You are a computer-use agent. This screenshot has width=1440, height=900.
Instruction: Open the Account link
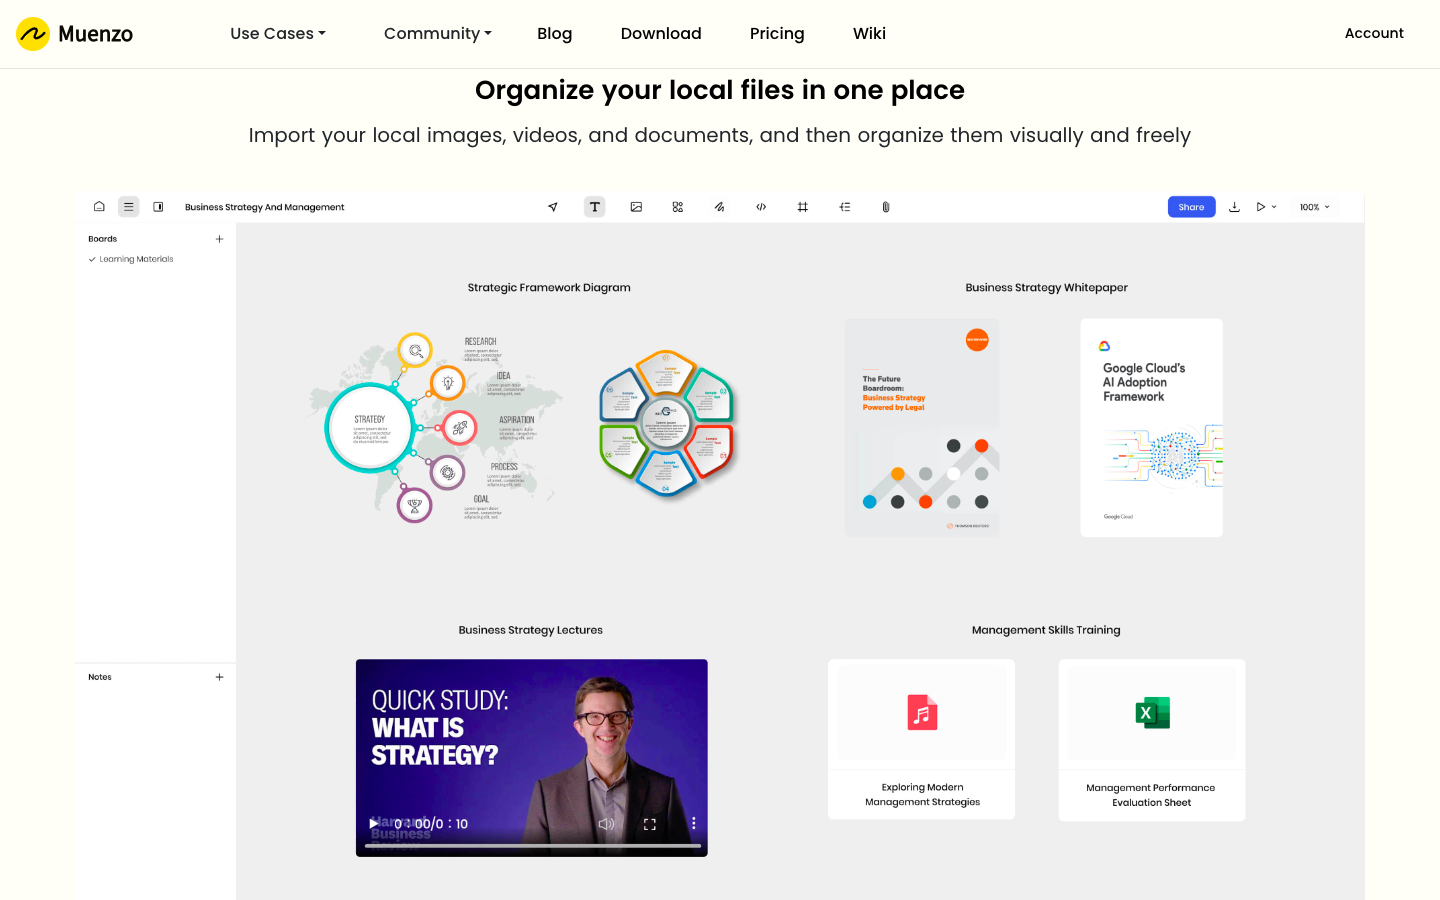pyautogui.click(x=1374, y=34)
